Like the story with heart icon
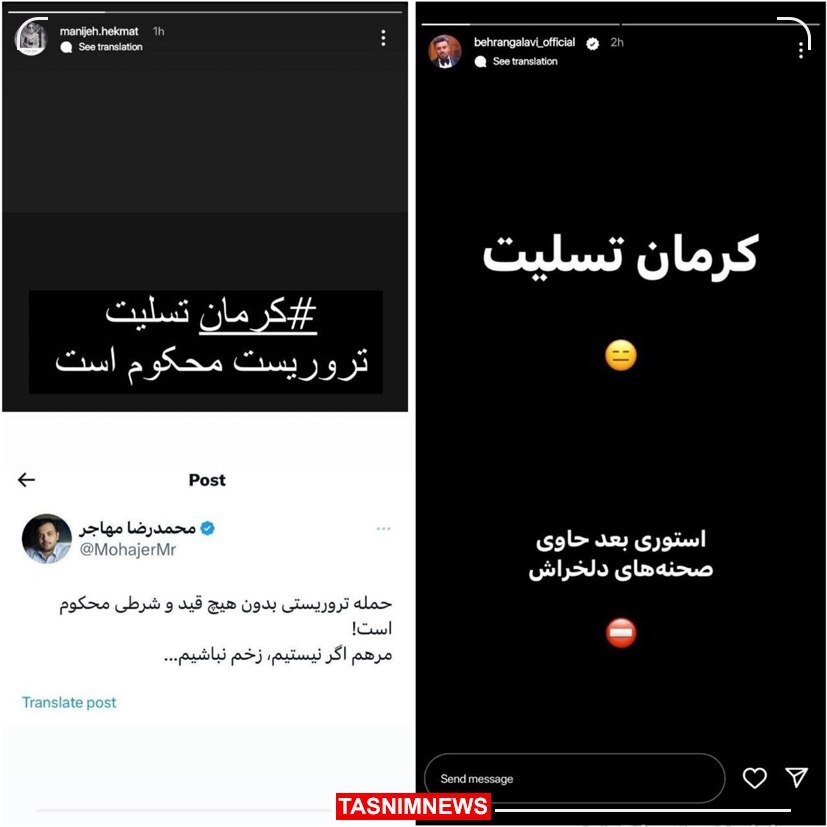Viewport: 827px width, 827px height. tap(755, 778)
